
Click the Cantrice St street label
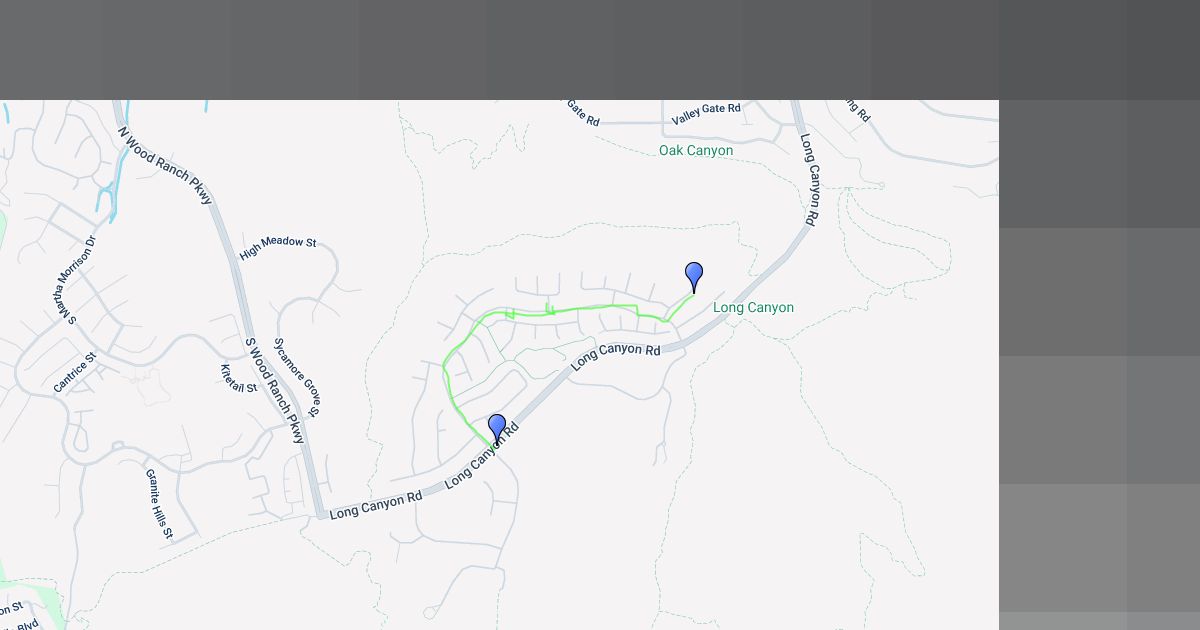[75, 371]
